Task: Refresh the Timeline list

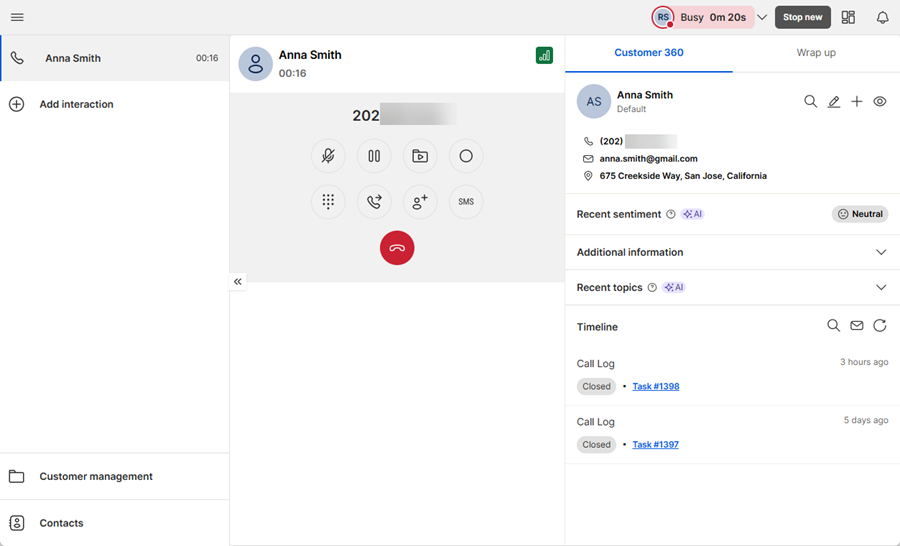Action: (x=880, y=326)
